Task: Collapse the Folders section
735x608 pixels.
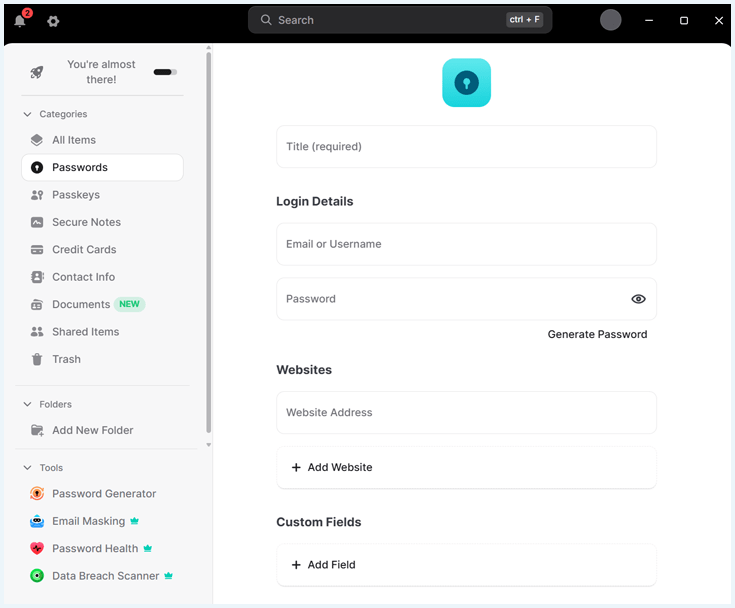Action: tap(28, 404)
